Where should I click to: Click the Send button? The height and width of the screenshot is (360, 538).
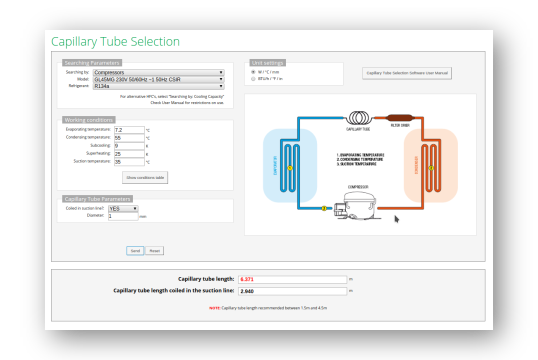(135, 251)
